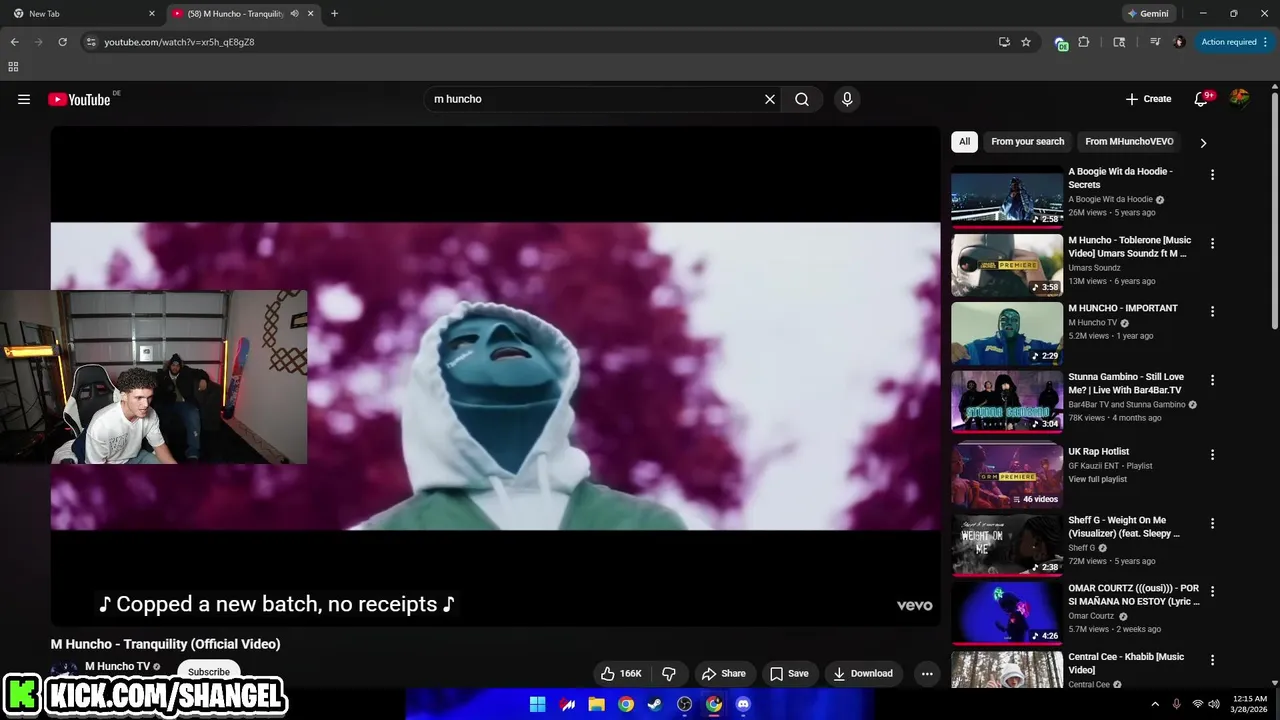Viewport: 1280px width, 720px height.
Task: Start voice search with the microphone icon
Action: 847,99
